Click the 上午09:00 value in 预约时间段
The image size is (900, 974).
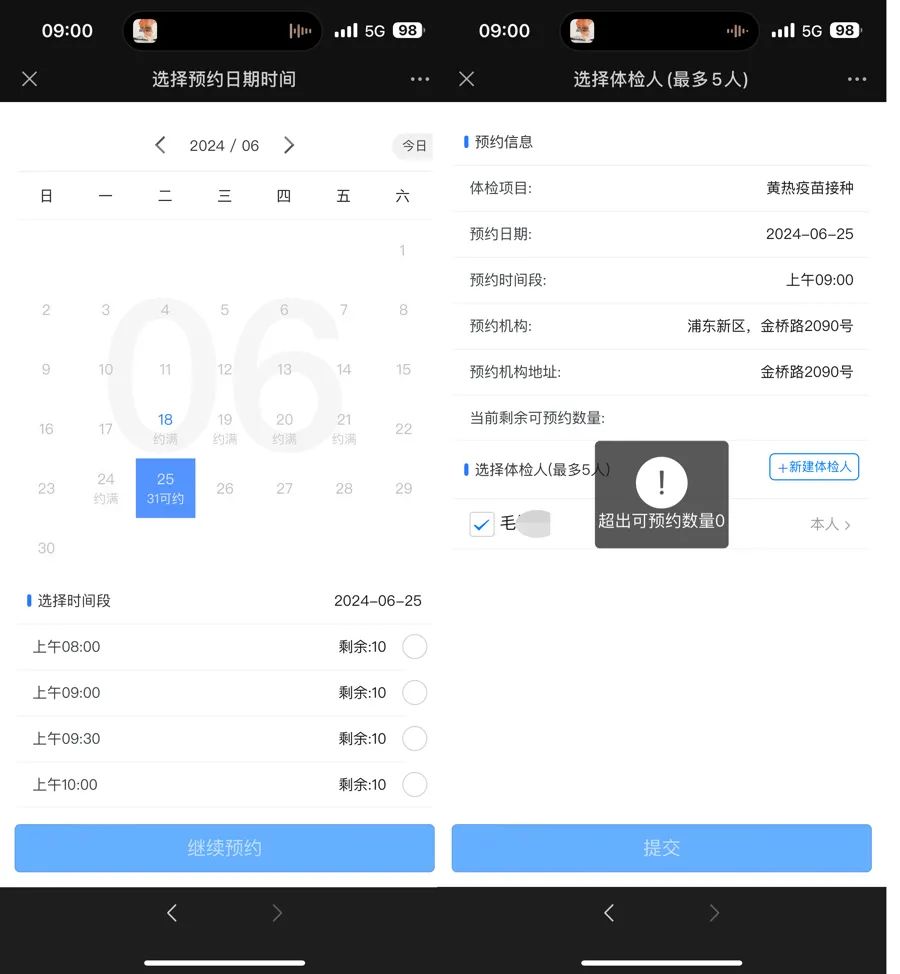[x=820, y=280]
